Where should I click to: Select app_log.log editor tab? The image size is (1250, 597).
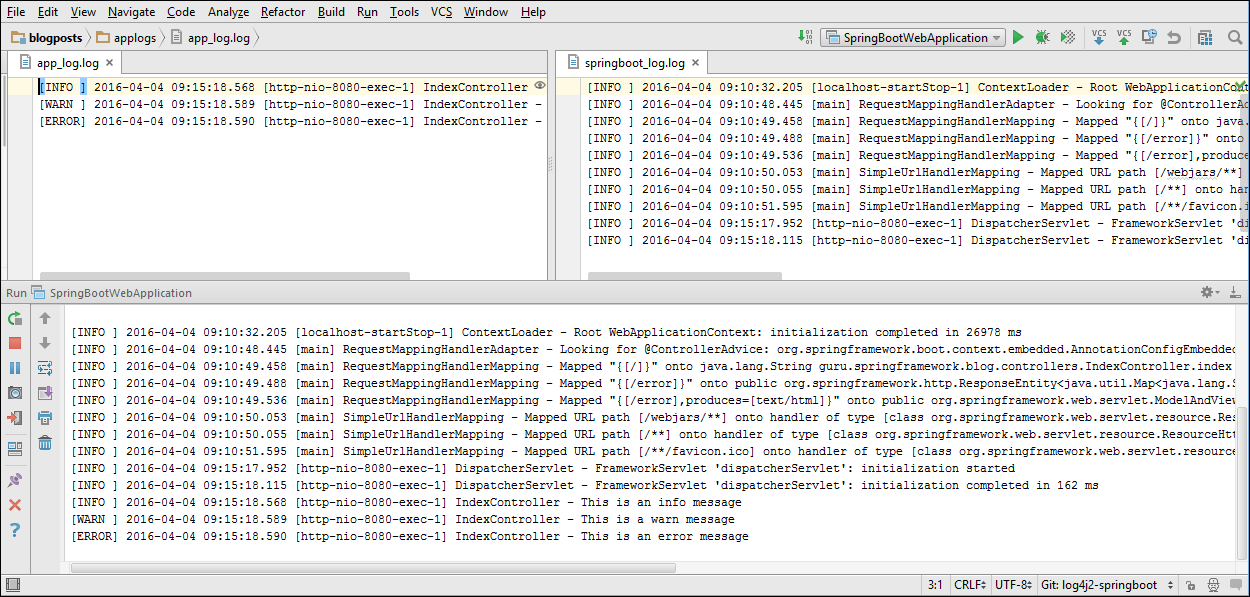66,62
